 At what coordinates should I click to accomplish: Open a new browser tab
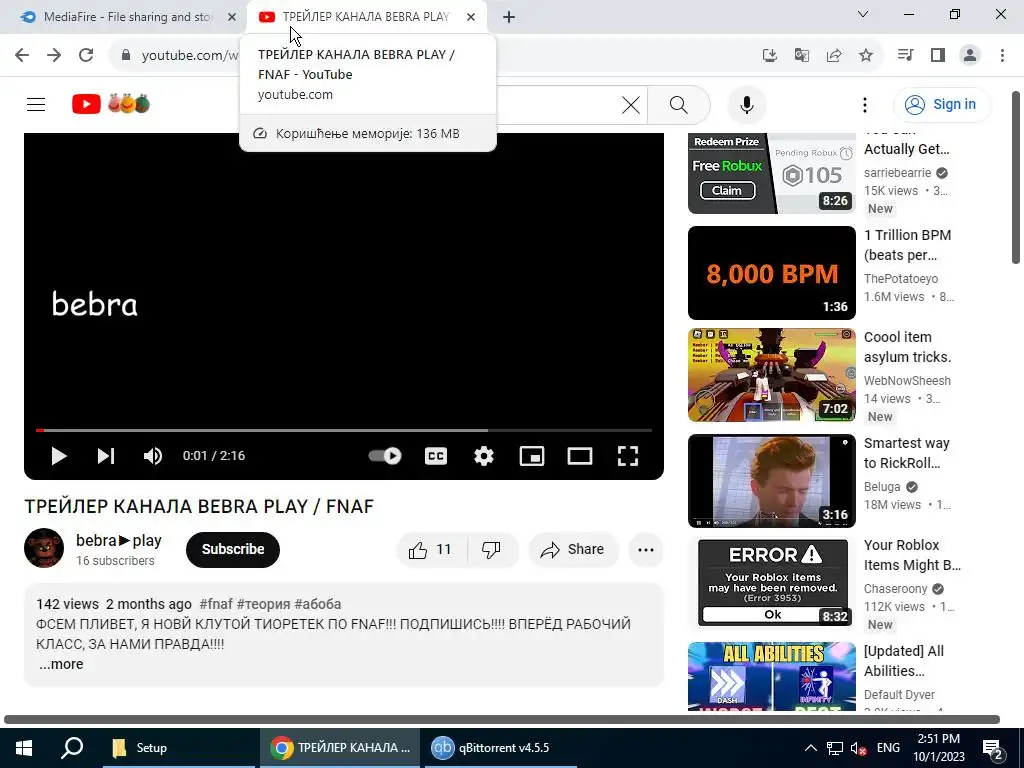[x=509, y=17]
